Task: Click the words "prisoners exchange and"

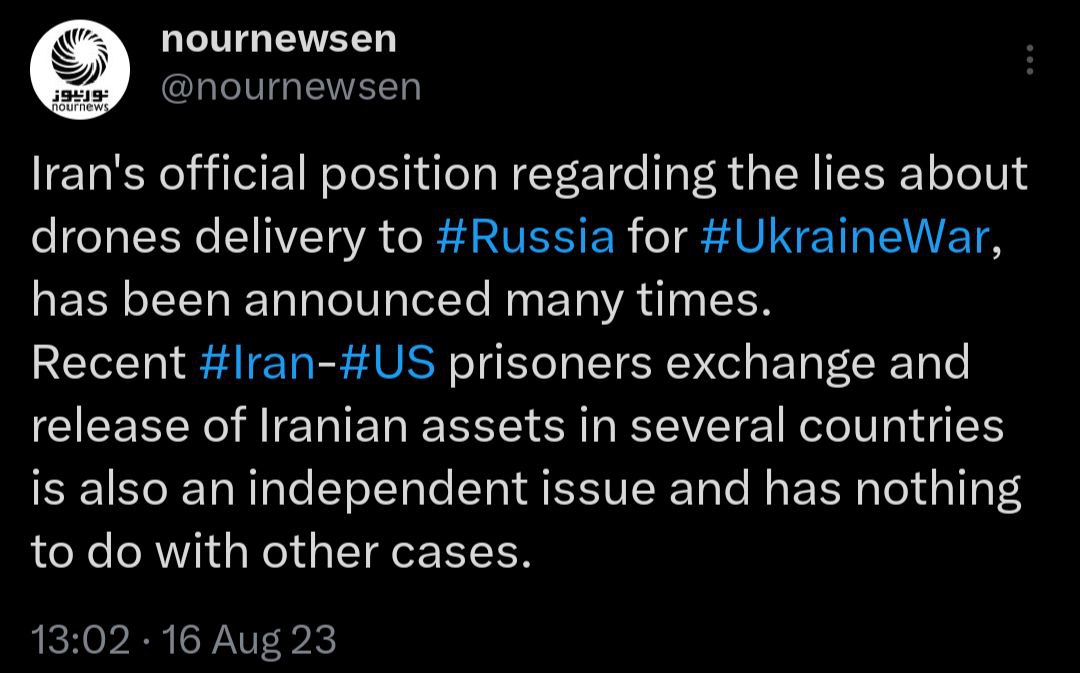Action: pyautogui.click(x=709, y=363)
